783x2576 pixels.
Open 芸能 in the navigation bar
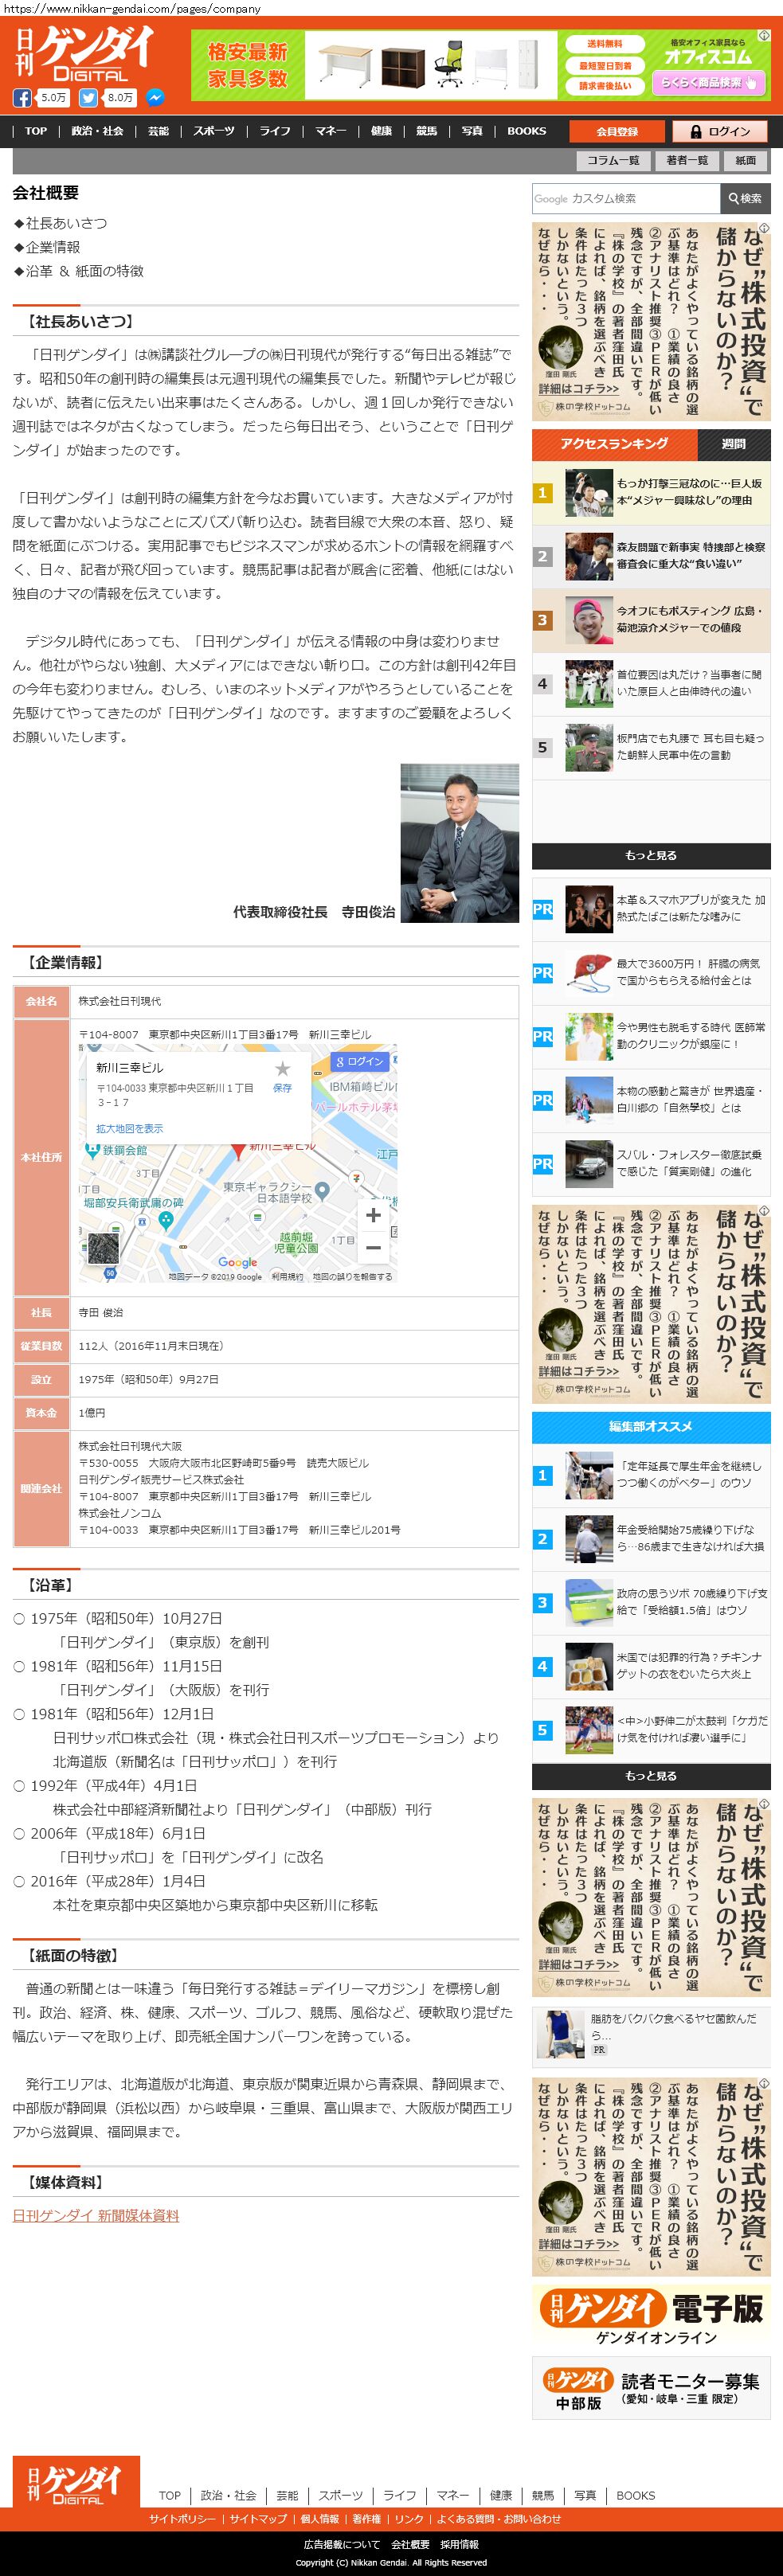pos(158,131)
